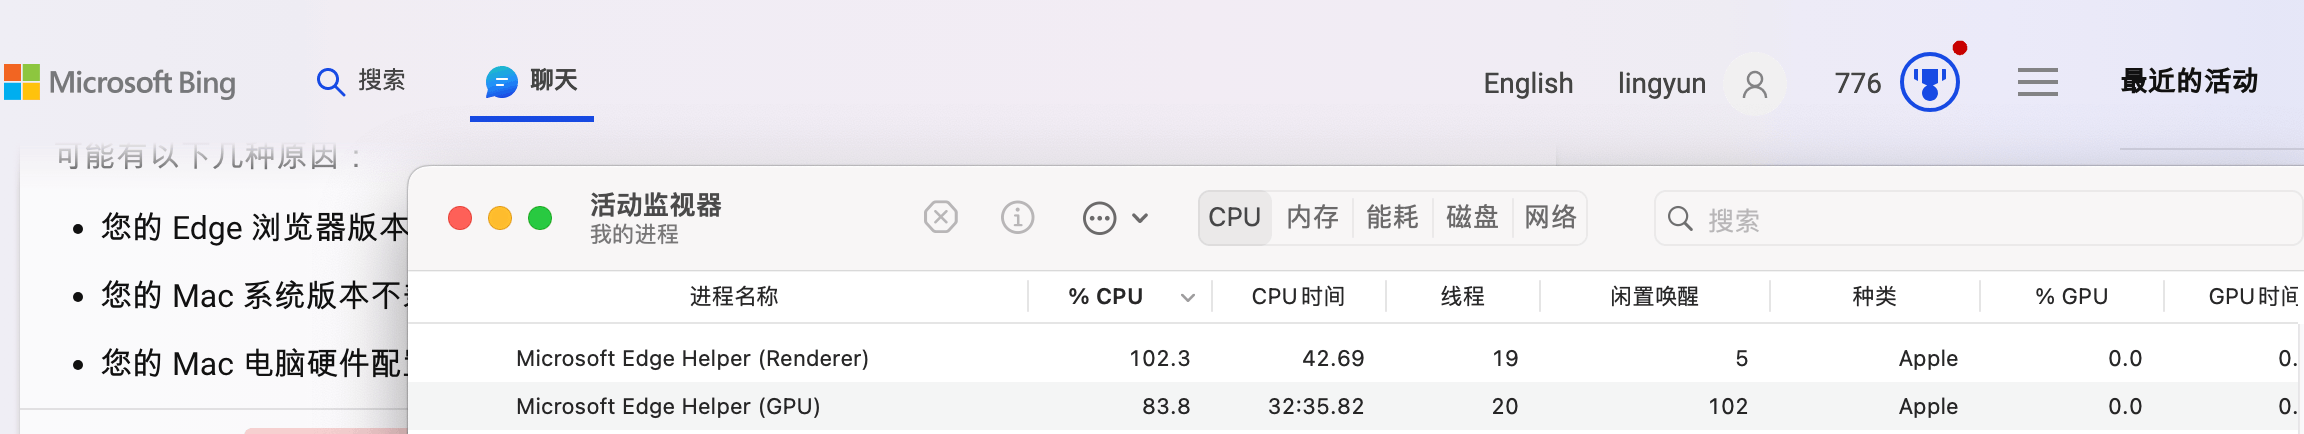Open the Bing search magnifier icon
Viewport: 2304px width, 434px height.
click(x=330, y=81)
